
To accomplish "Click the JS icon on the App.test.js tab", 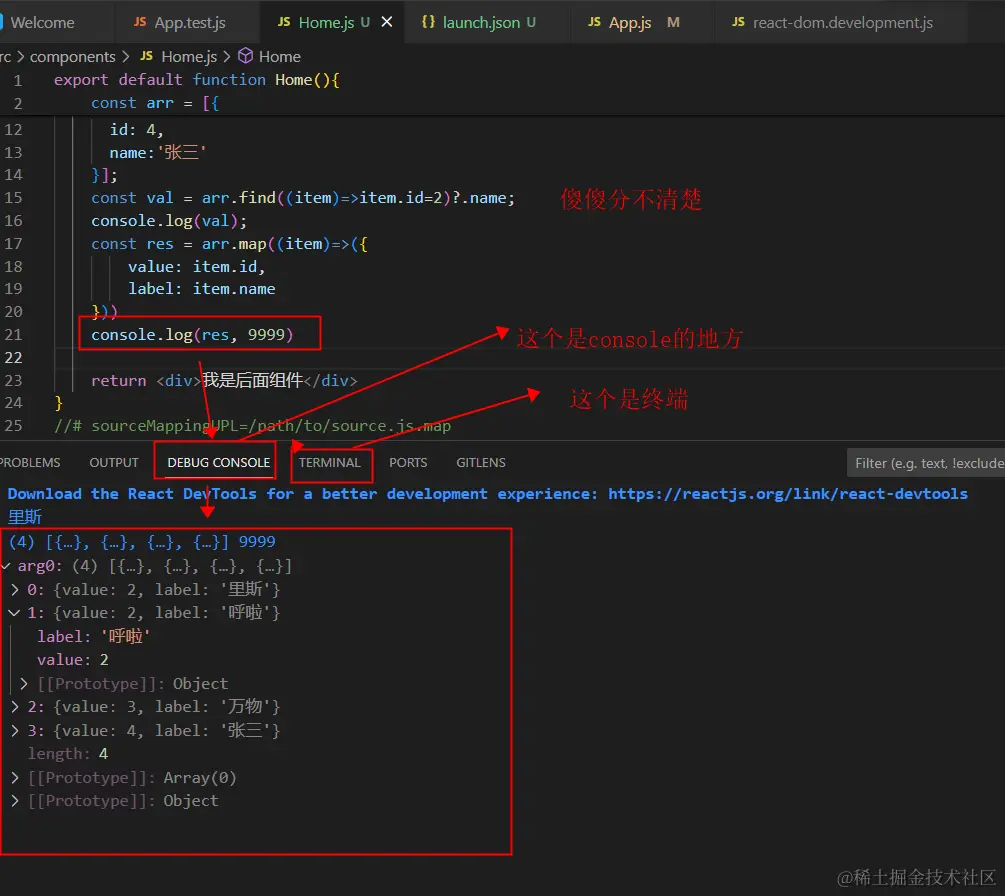I will click(x=140, y=22).
